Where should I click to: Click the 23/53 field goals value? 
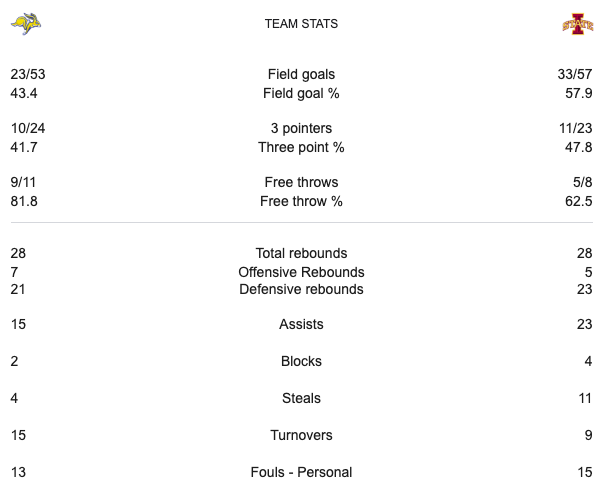[29, 74]
